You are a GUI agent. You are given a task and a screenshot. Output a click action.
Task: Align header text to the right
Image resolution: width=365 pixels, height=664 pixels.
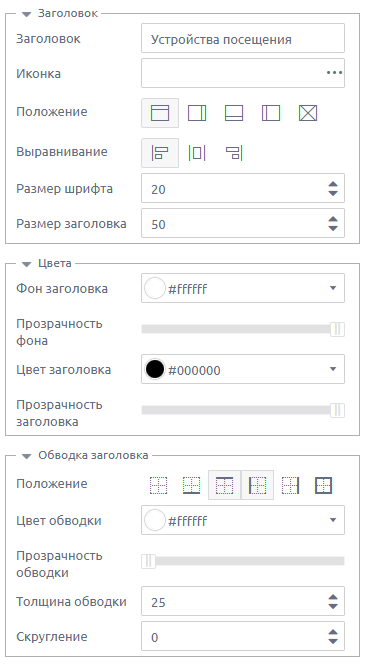coord(234,153)
